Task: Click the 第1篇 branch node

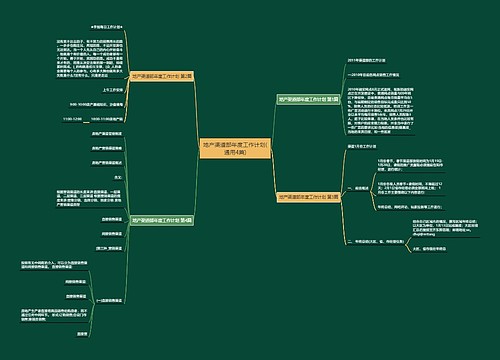Action: pyautogui.click(x=308, y=99)
